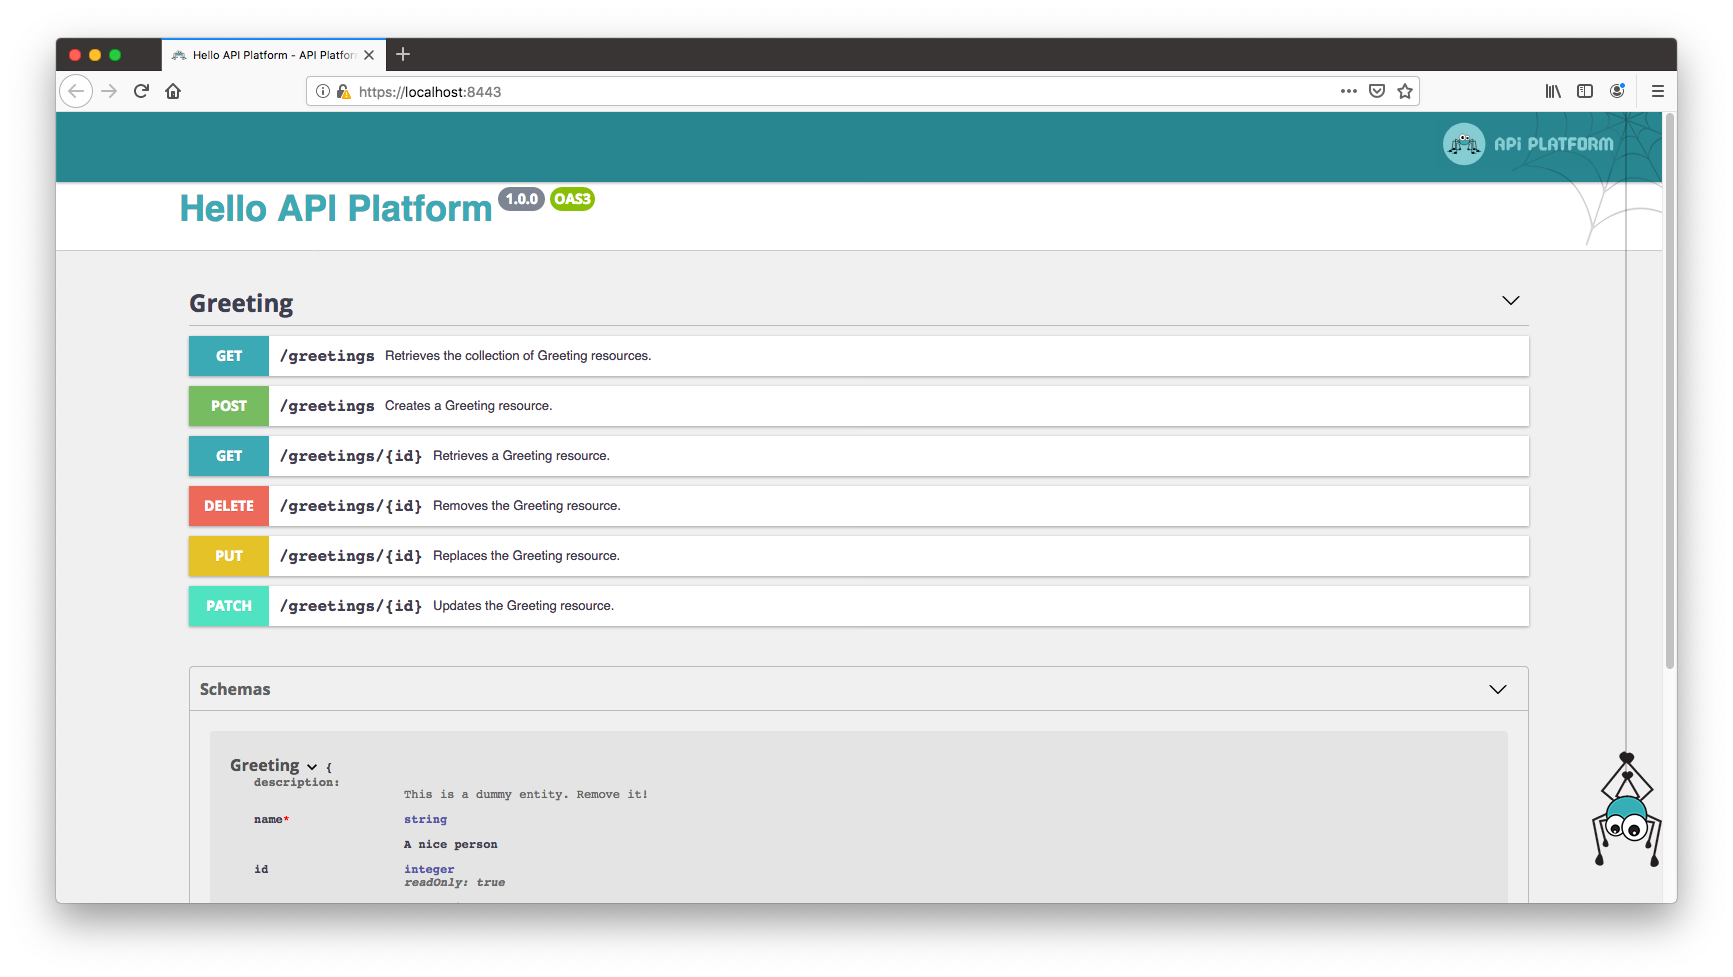This screenshot has height=977, width=1733.
Task: Collapse the Schemas section chevron
Action: pyautogui.click(x=1498, y=689)
